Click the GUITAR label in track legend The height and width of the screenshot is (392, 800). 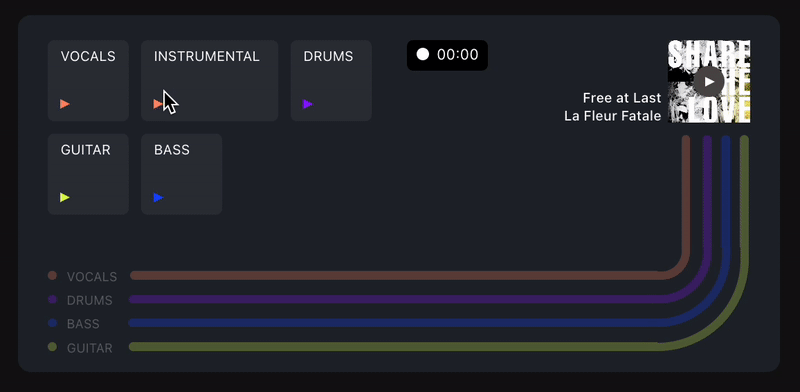coord(90,348)
